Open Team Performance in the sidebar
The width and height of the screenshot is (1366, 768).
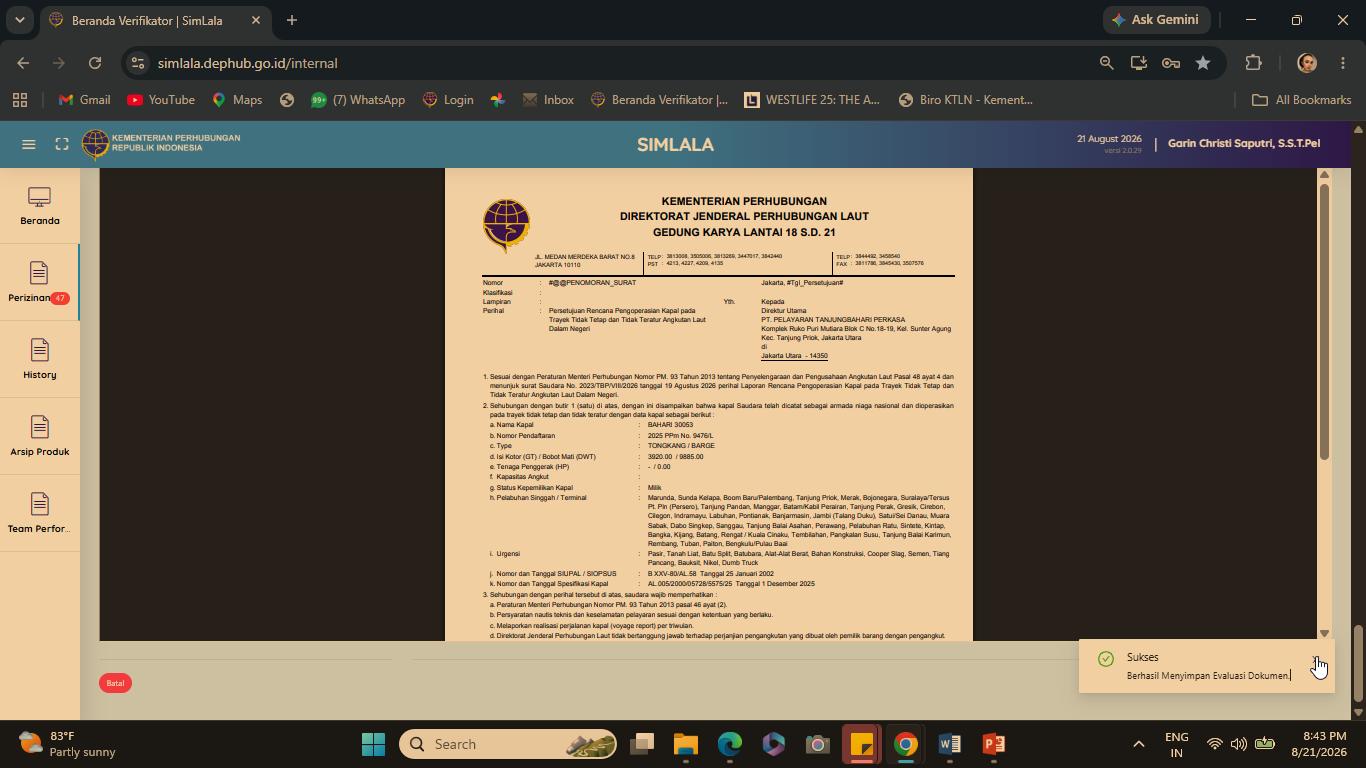40,514
